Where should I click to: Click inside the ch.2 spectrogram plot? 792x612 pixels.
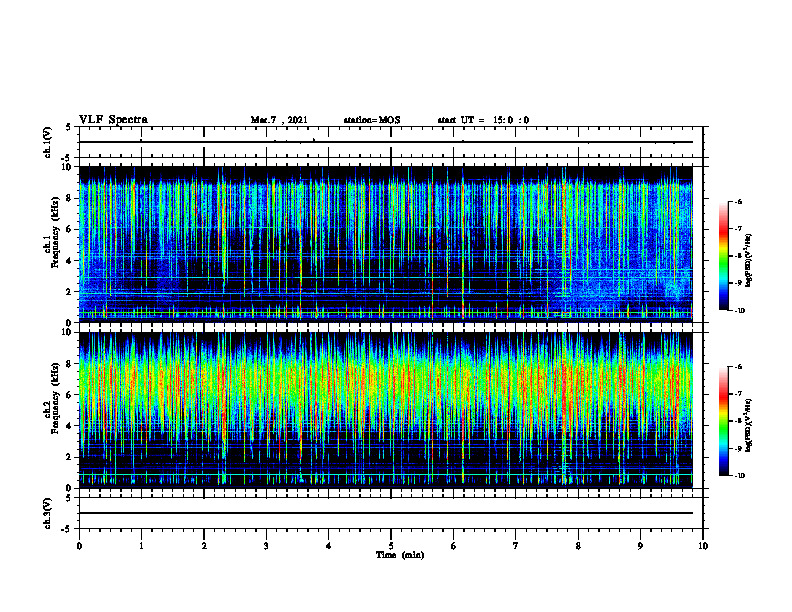[x=385, y=410]
